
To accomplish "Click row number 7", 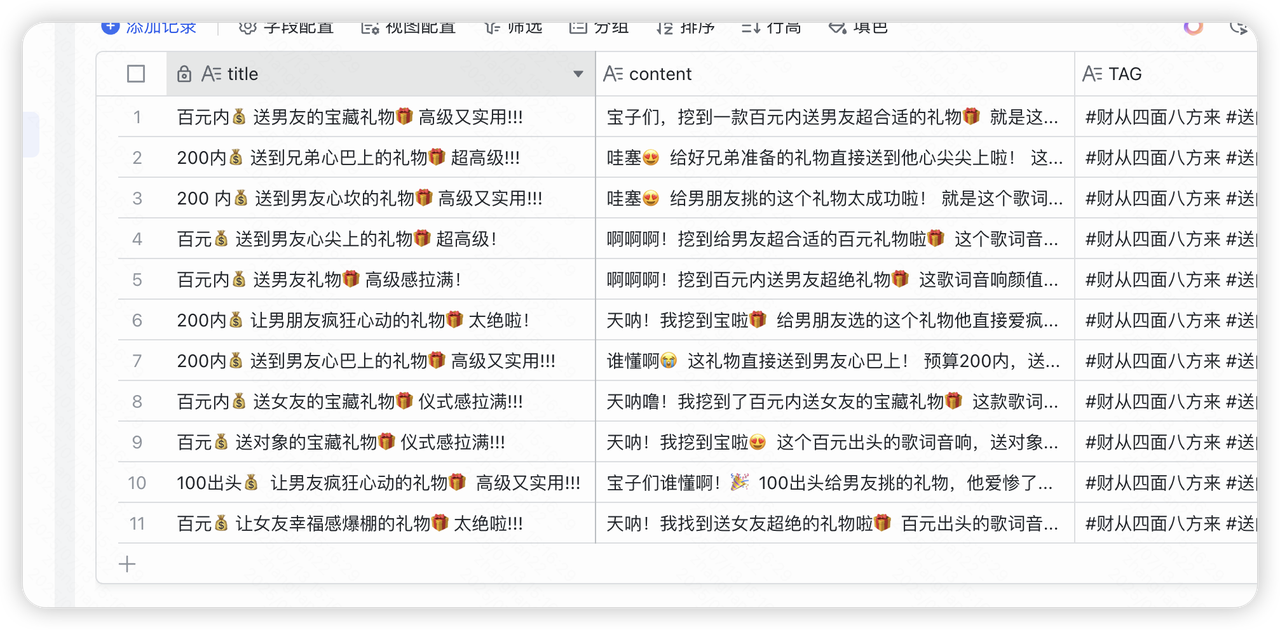I will pos(137,361).
